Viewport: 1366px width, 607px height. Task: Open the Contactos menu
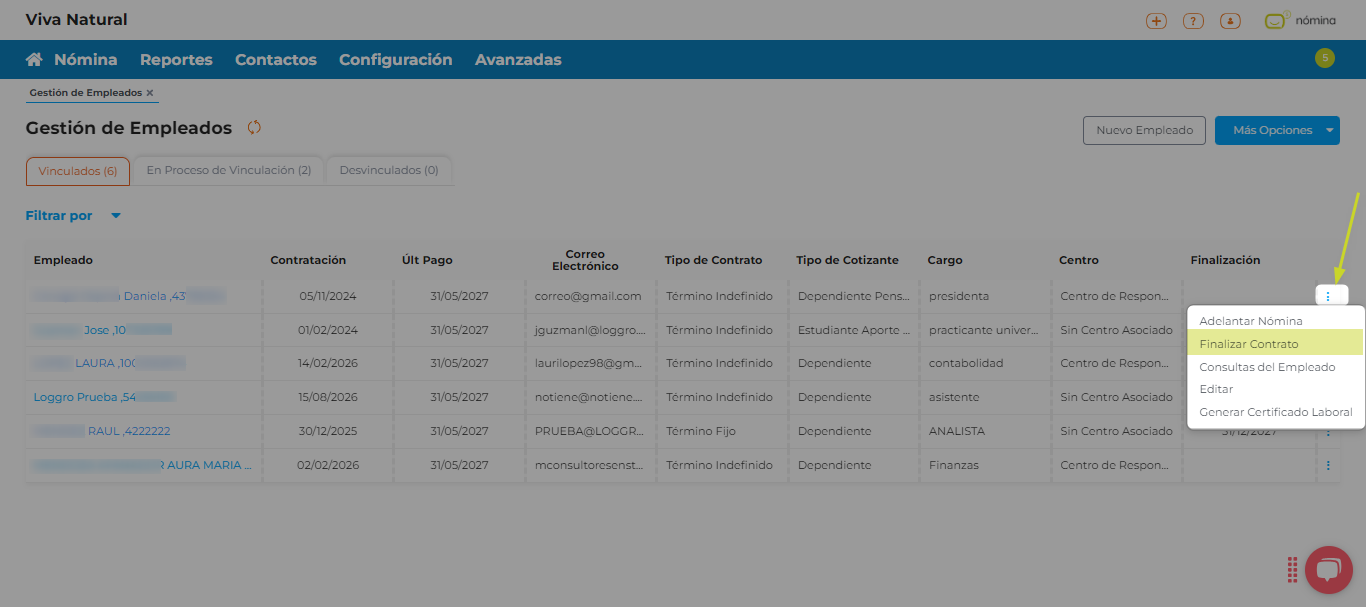point(276,59)
